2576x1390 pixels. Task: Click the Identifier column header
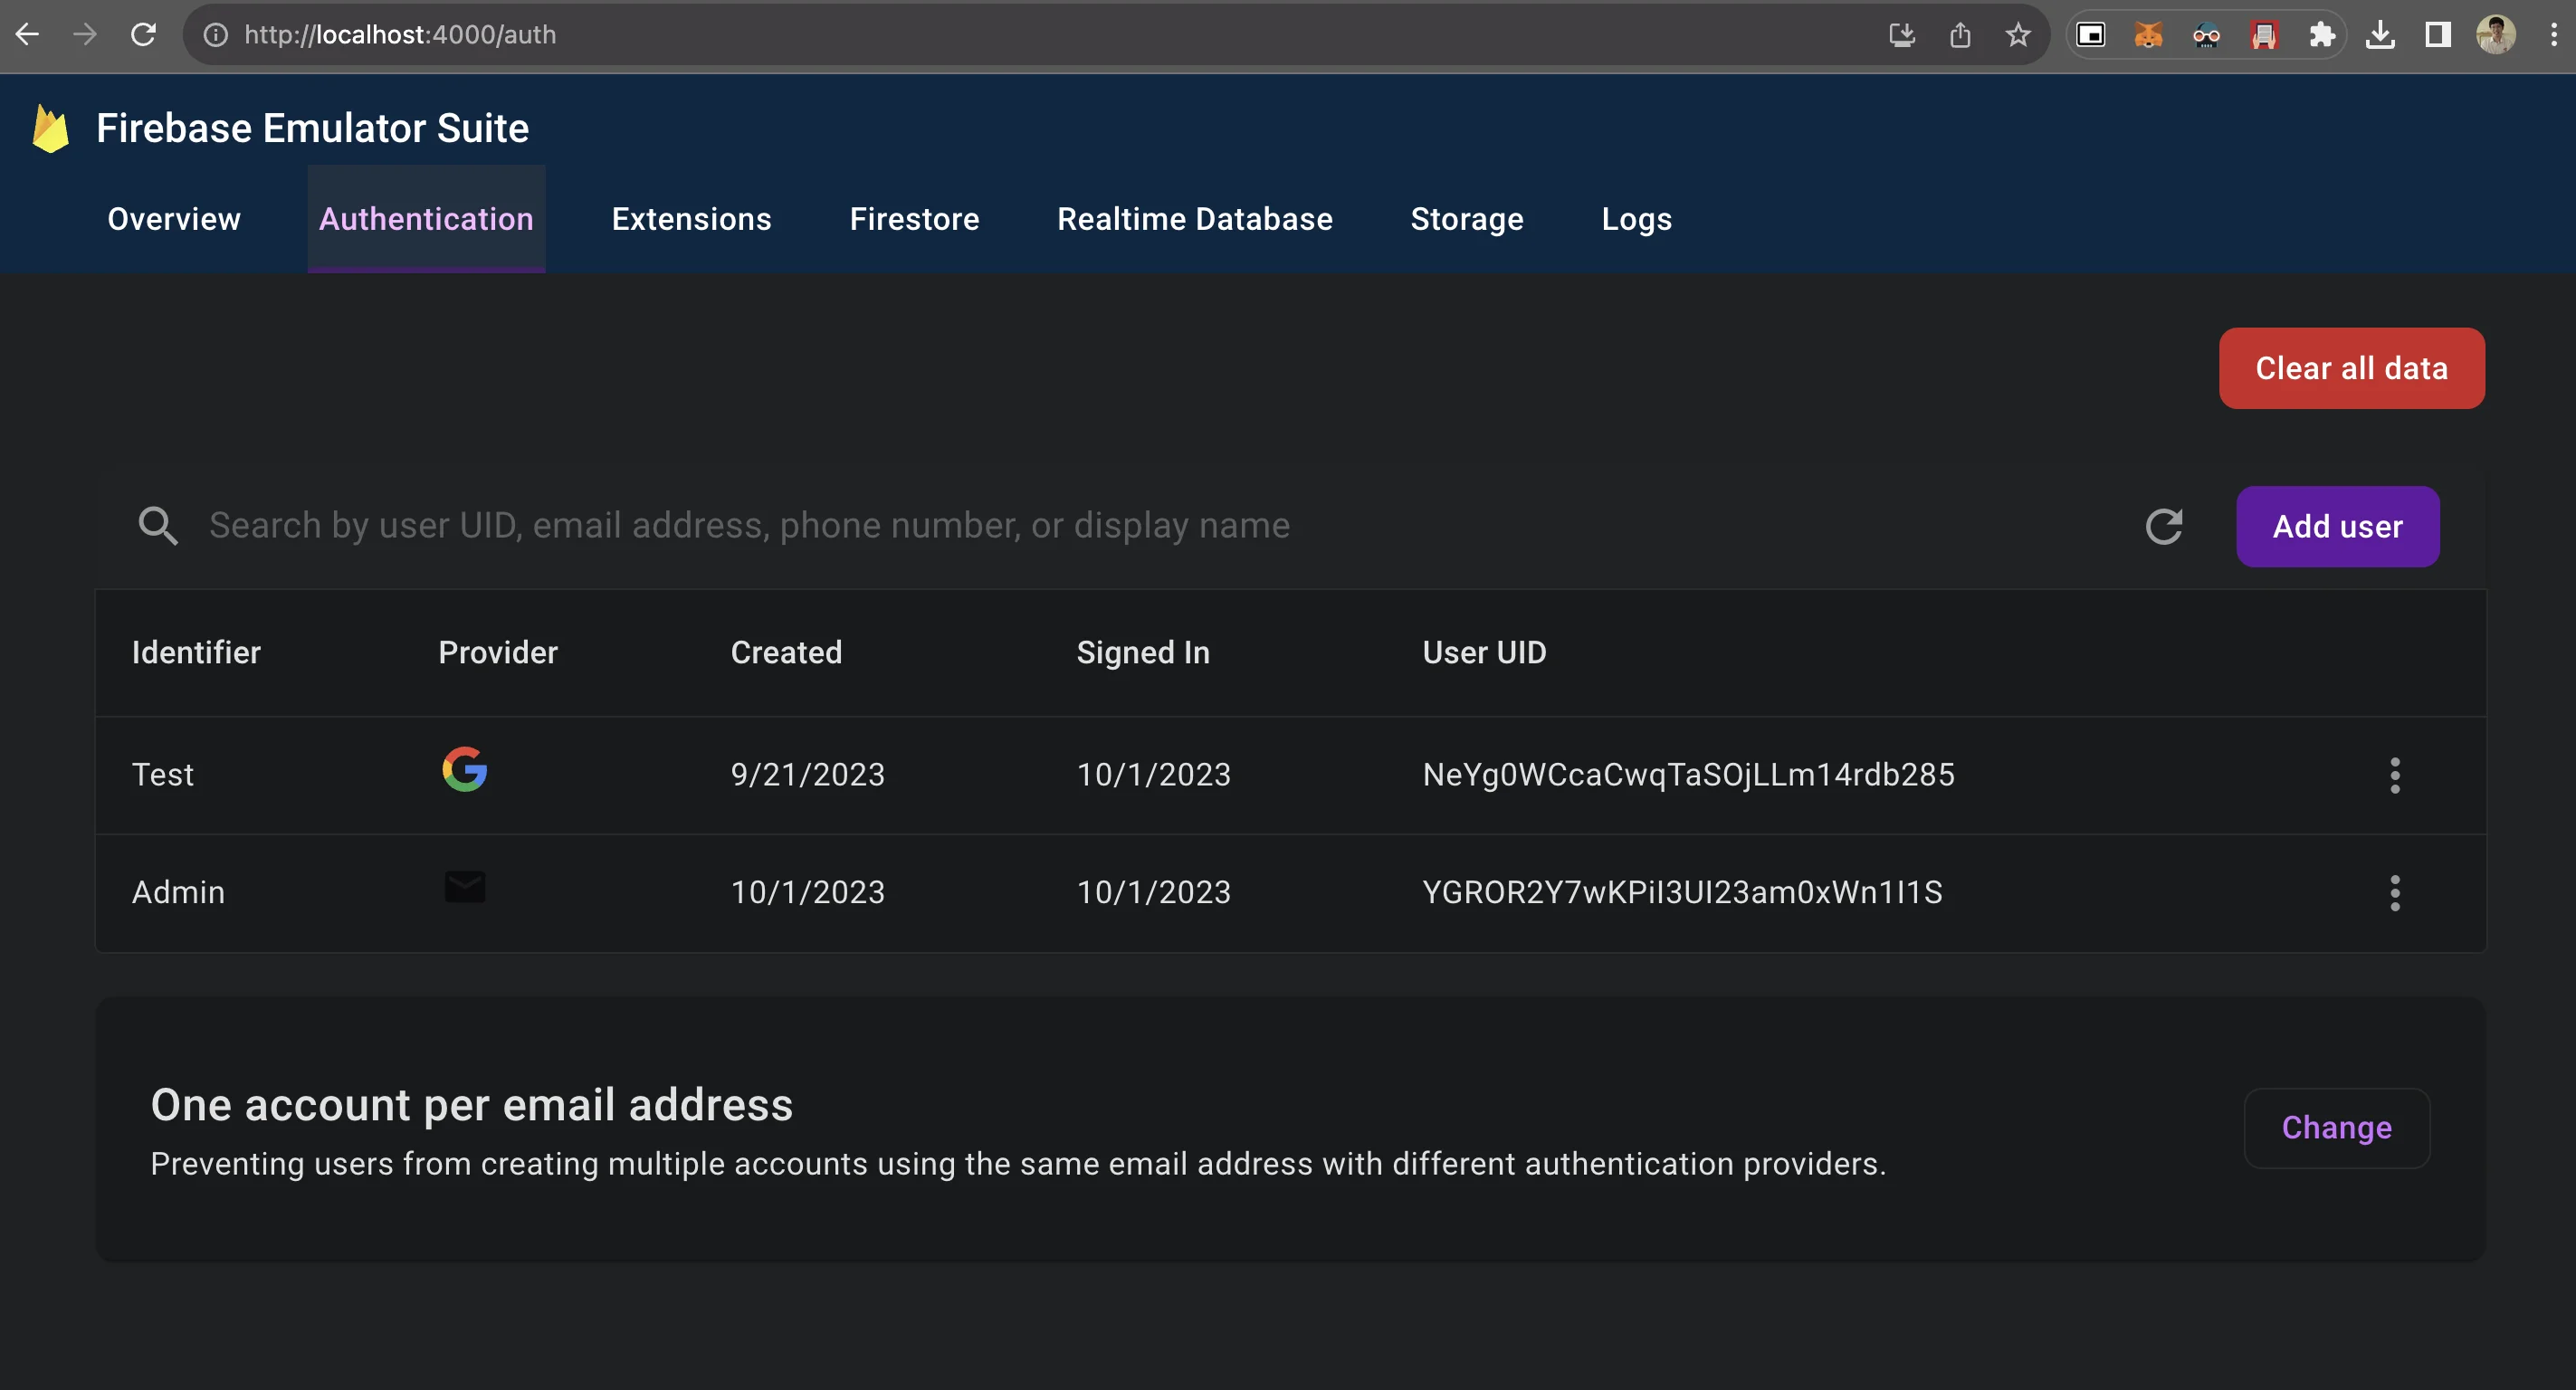(x=196, y=653)
